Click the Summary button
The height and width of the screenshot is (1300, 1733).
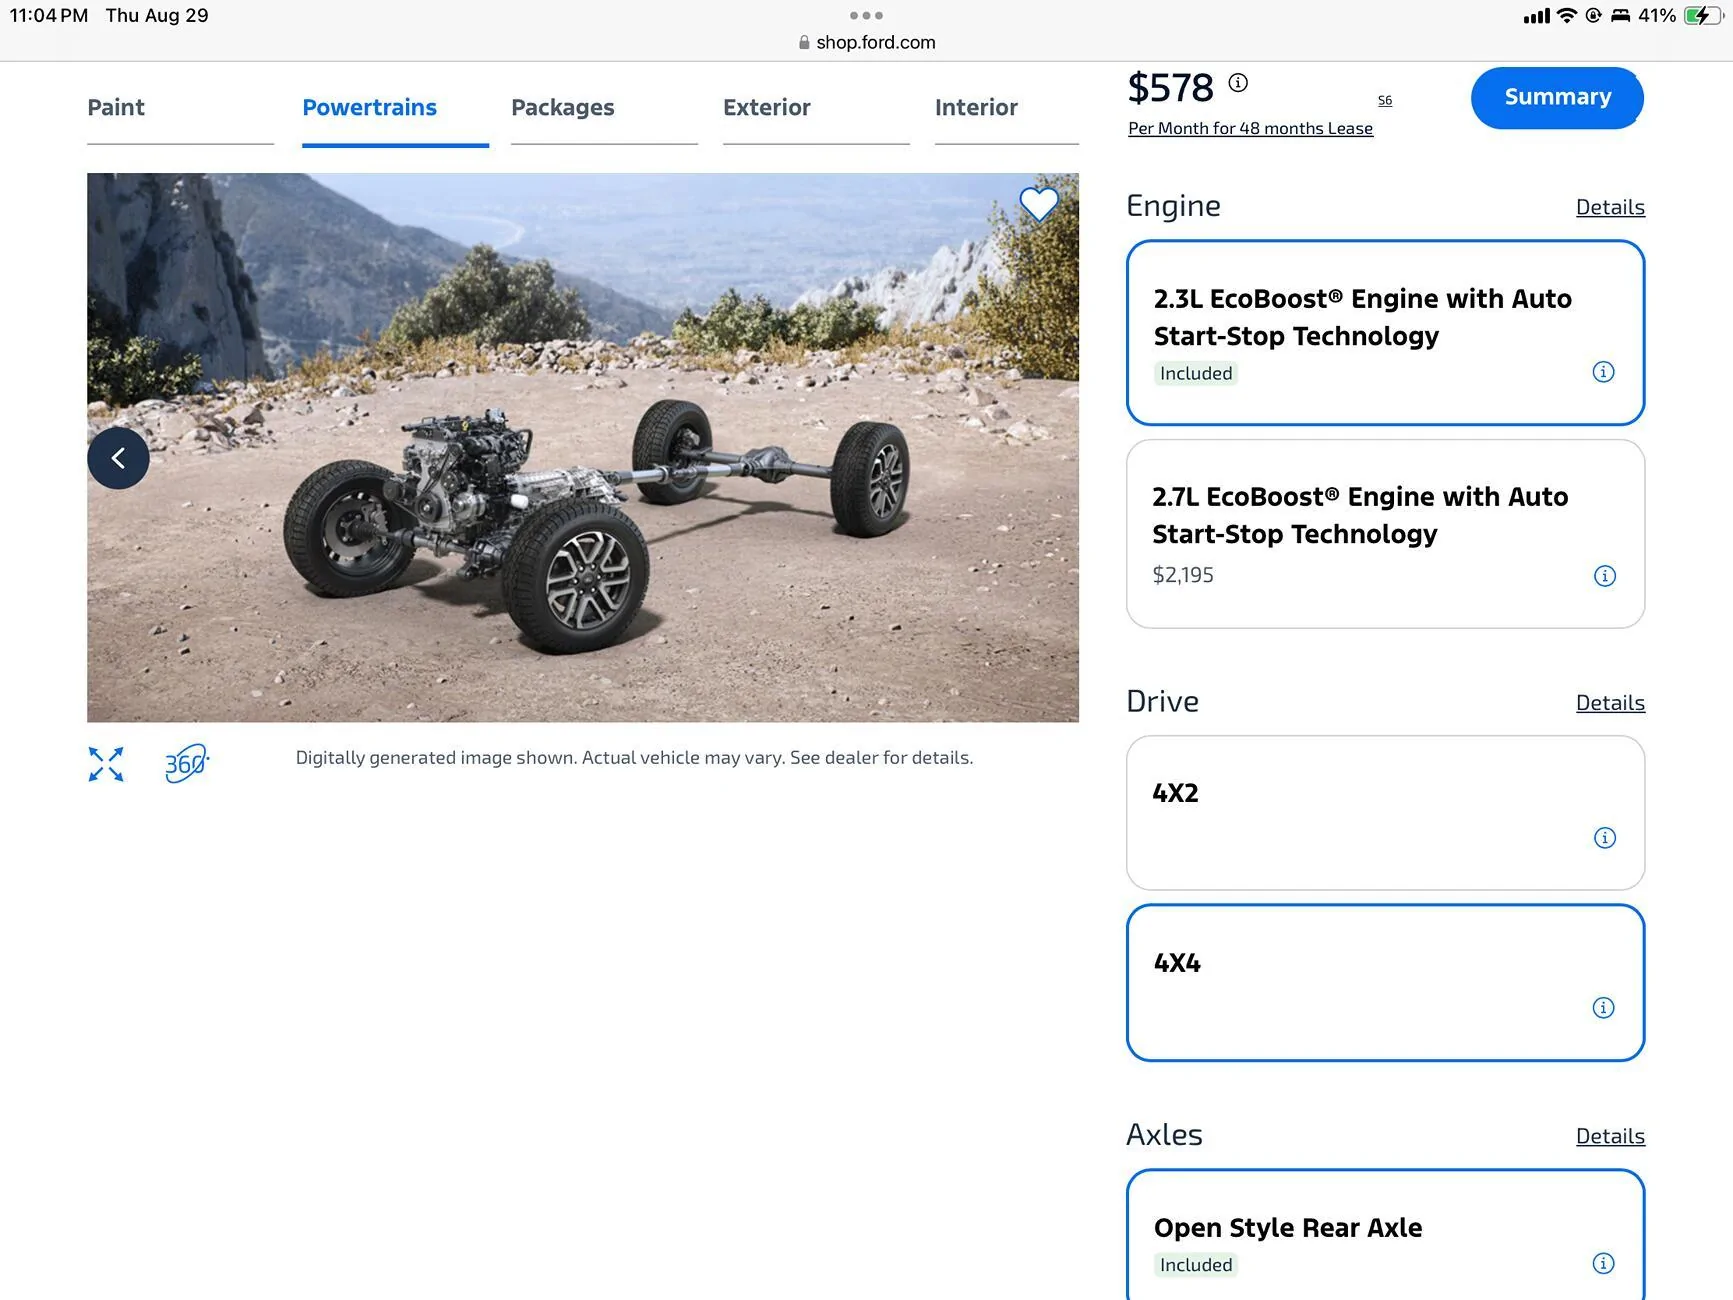1556,97
